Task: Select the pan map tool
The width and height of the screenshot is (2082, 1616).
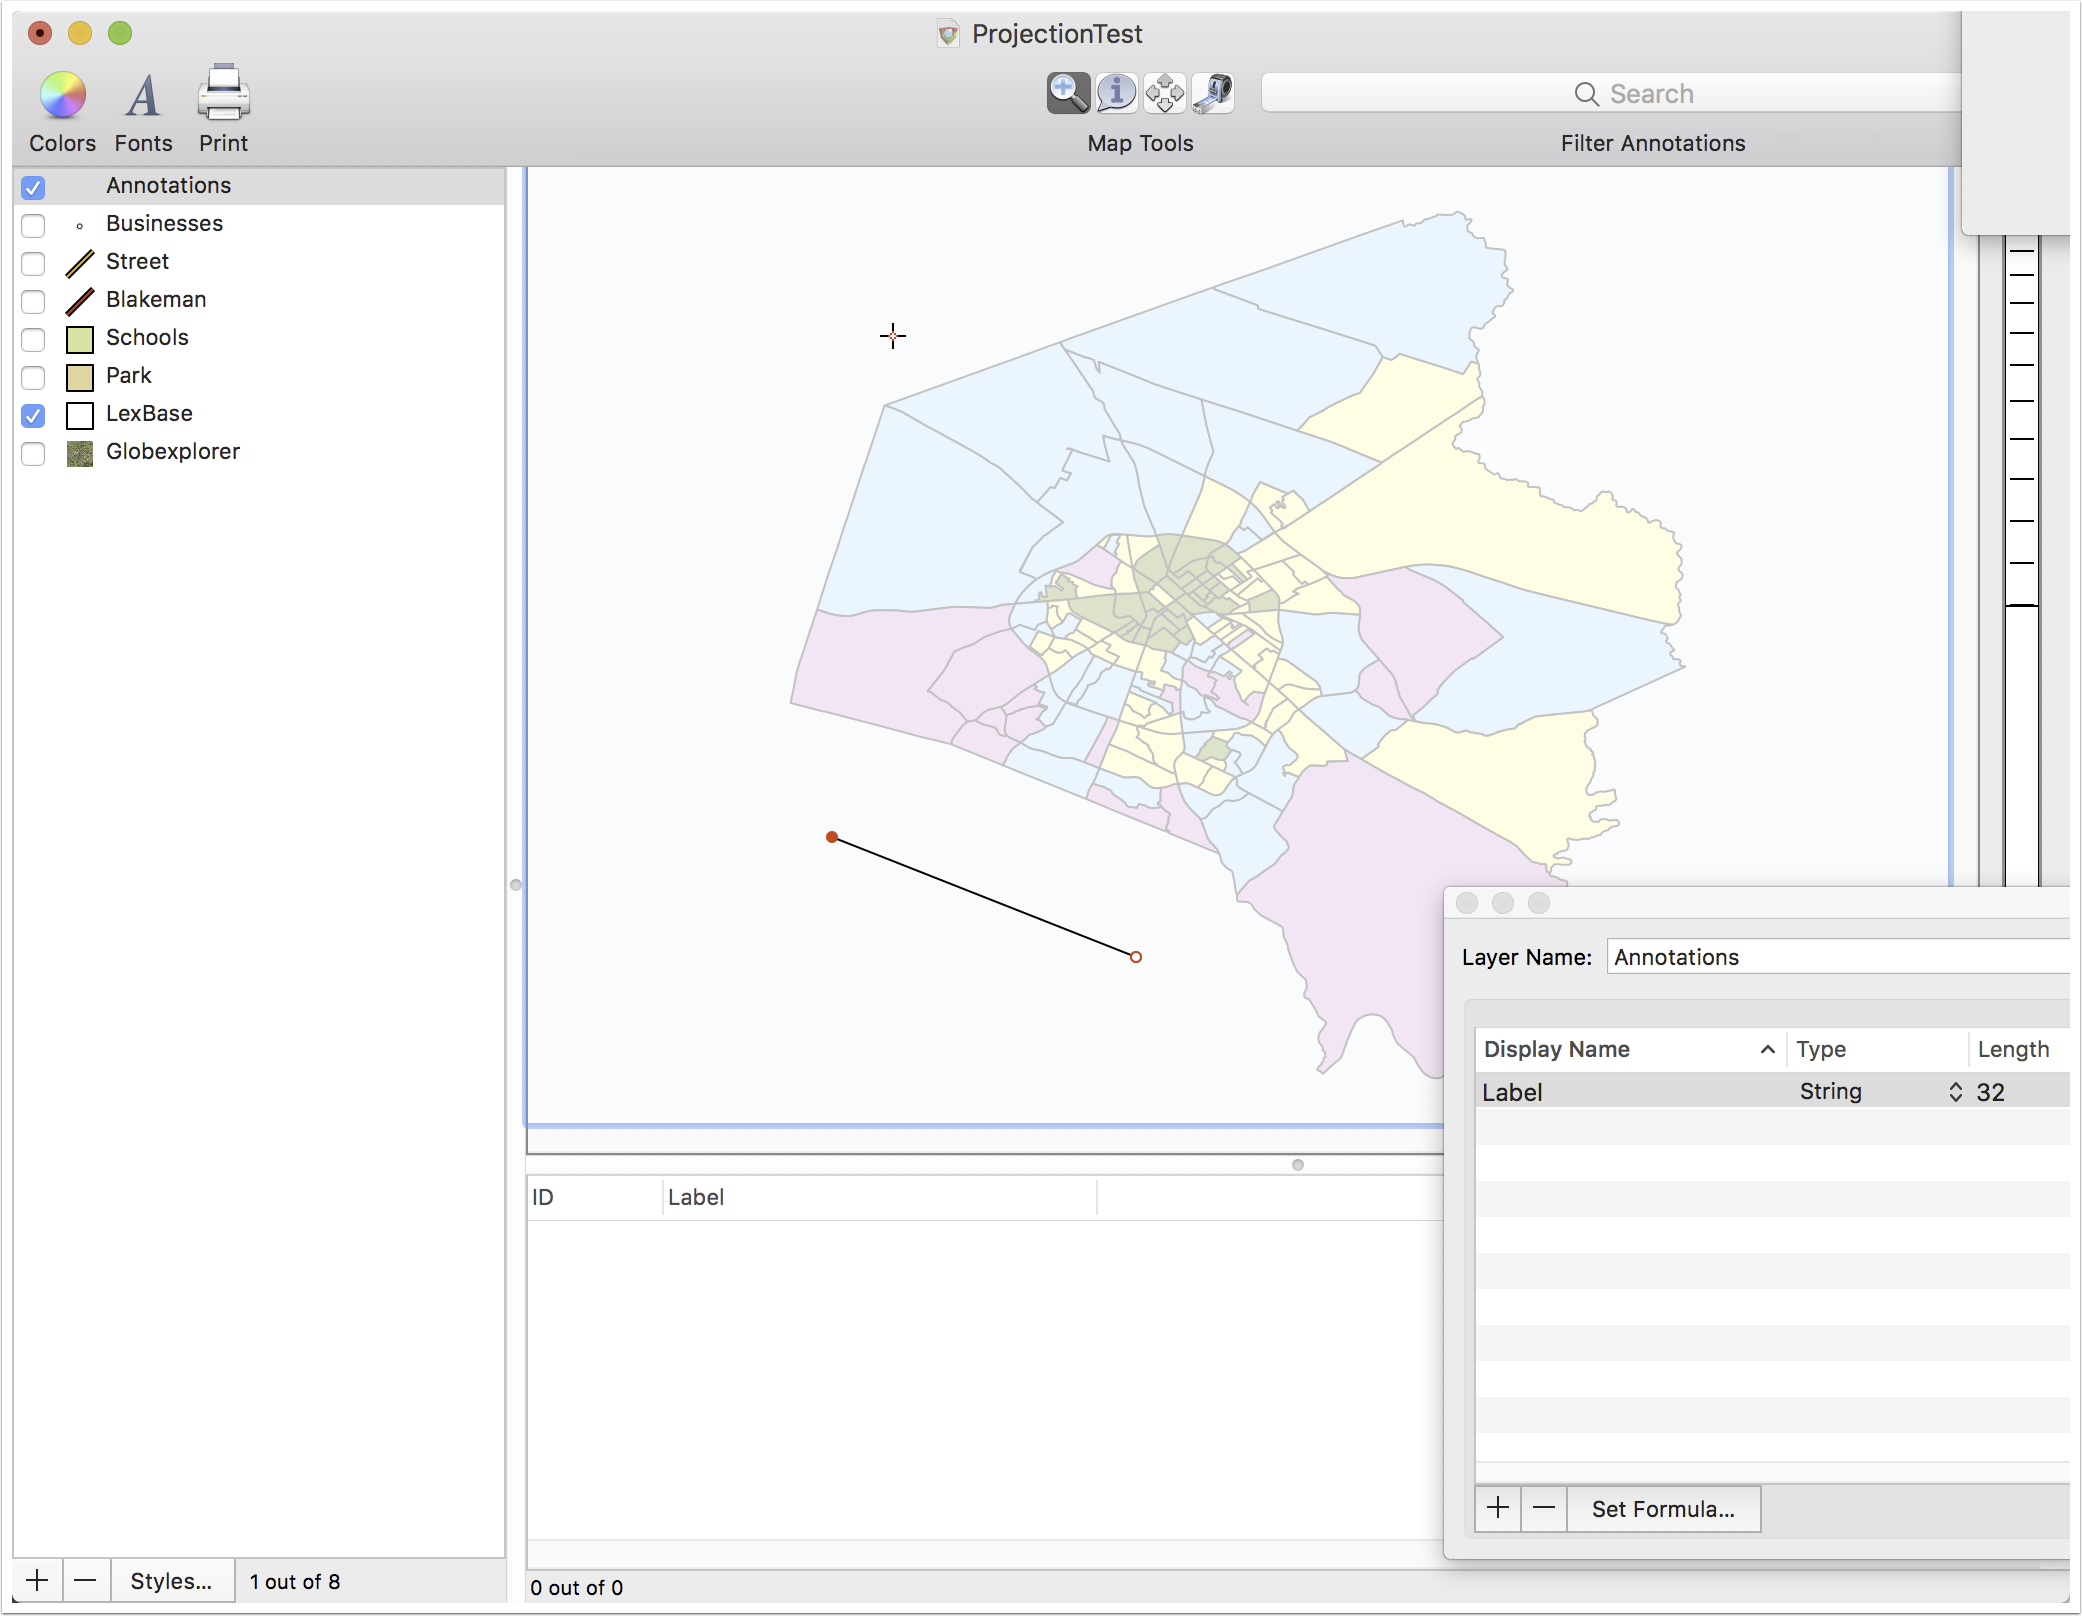Action: tap(1164, 93)
